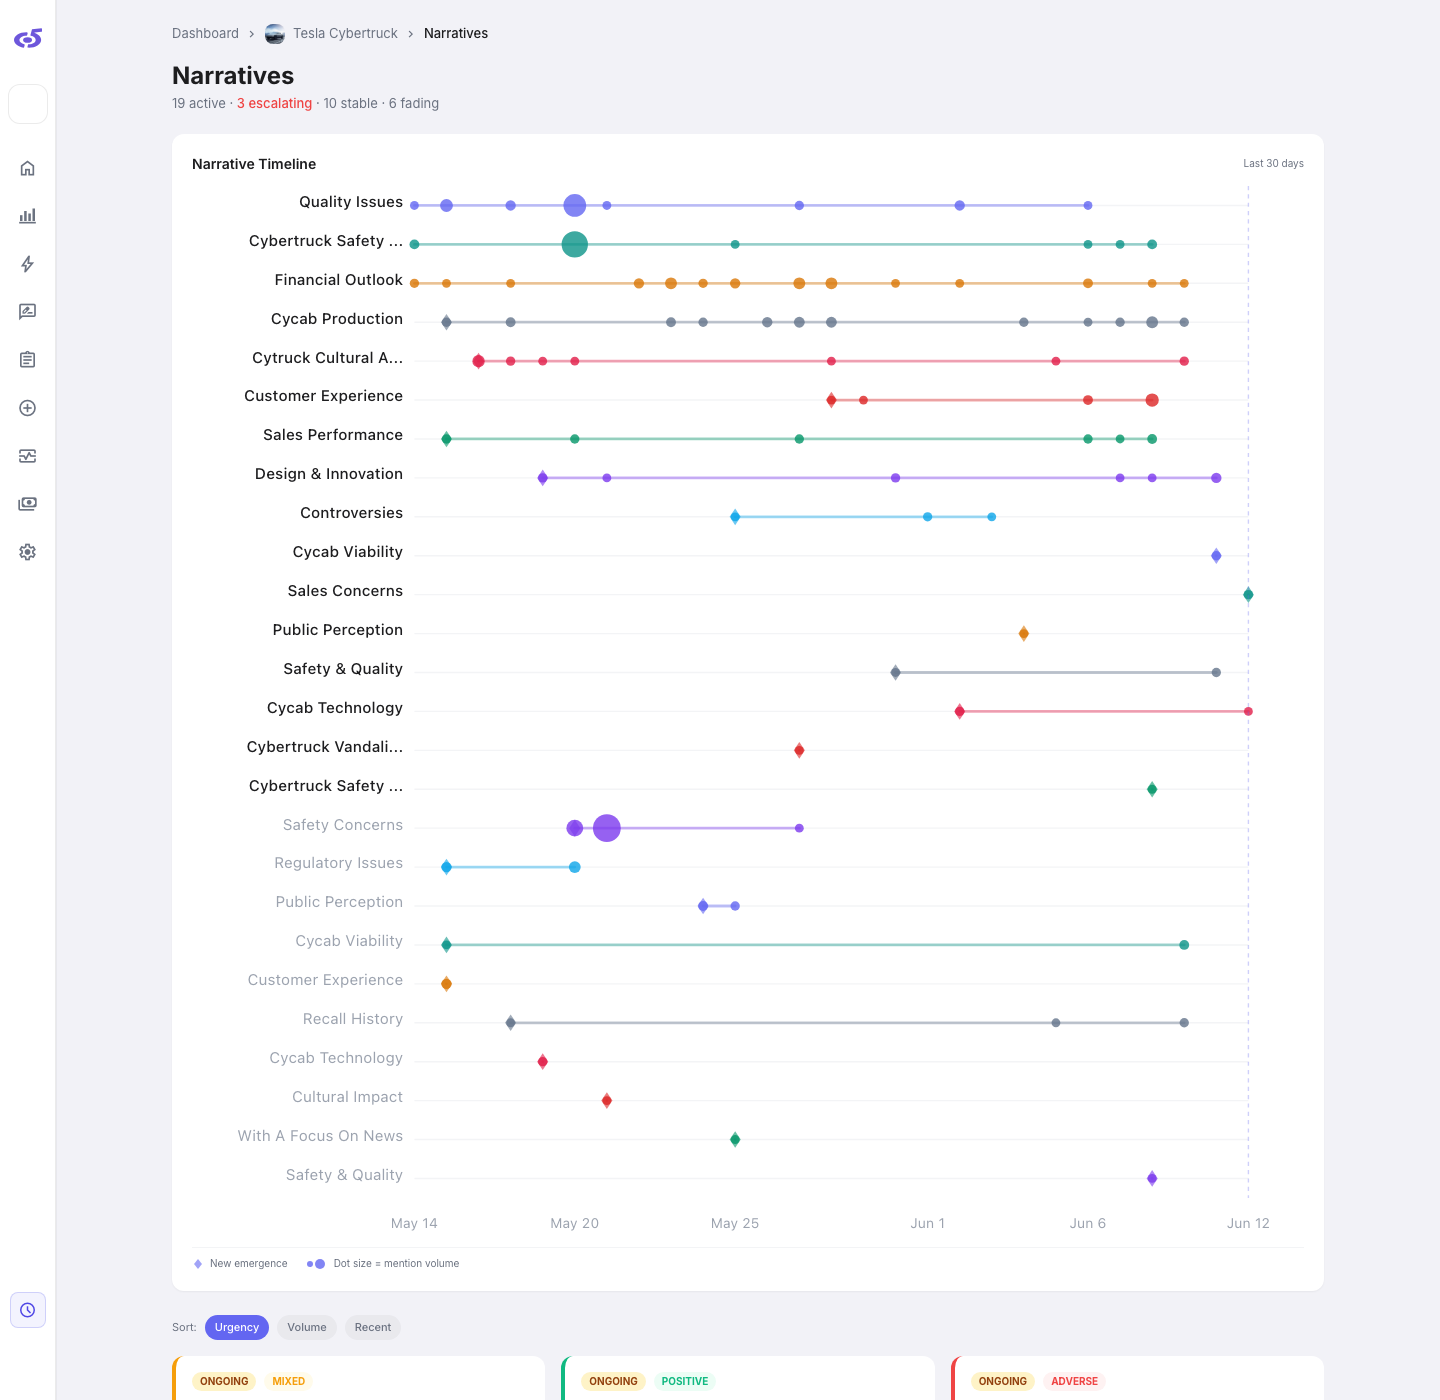
Task: Click Recall History gray diamond marker
Action: [510, 1023]
